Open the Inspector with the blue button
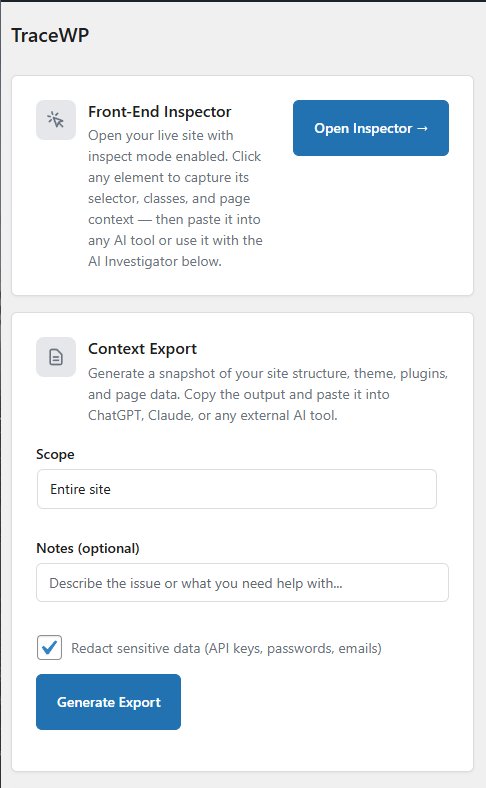 (x=371, y=128)
